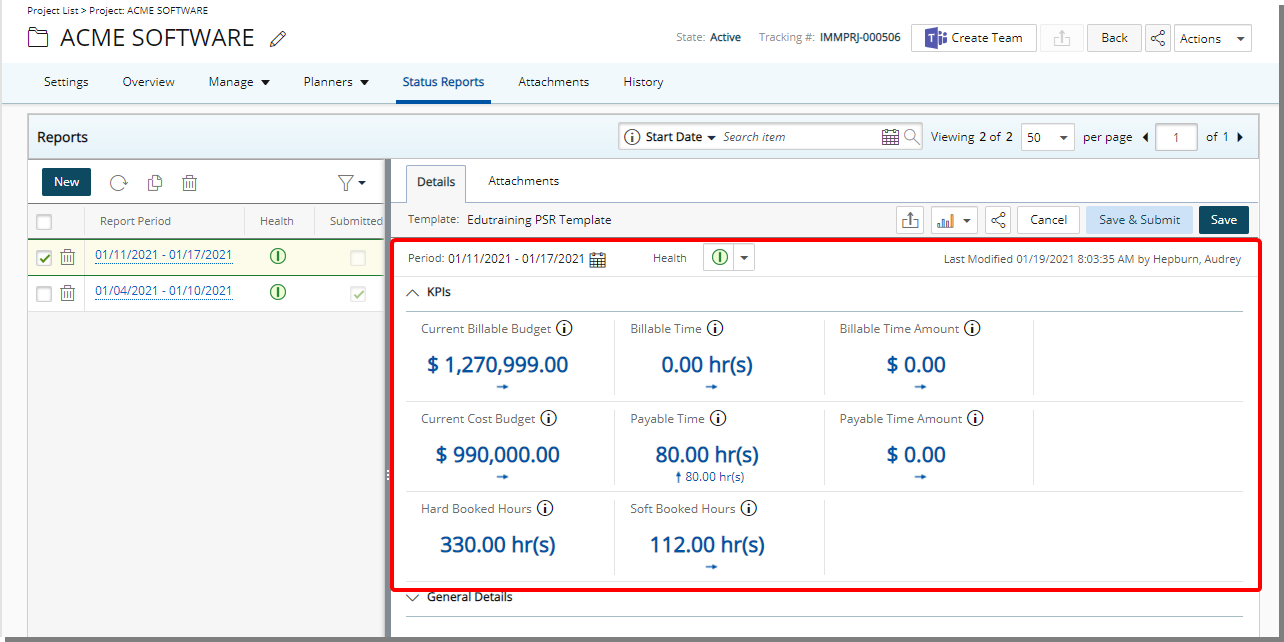Image resolution: width=1284 pixels, height=642 pixels.
Task: Copy the selected report
Action: click(155, 182)
